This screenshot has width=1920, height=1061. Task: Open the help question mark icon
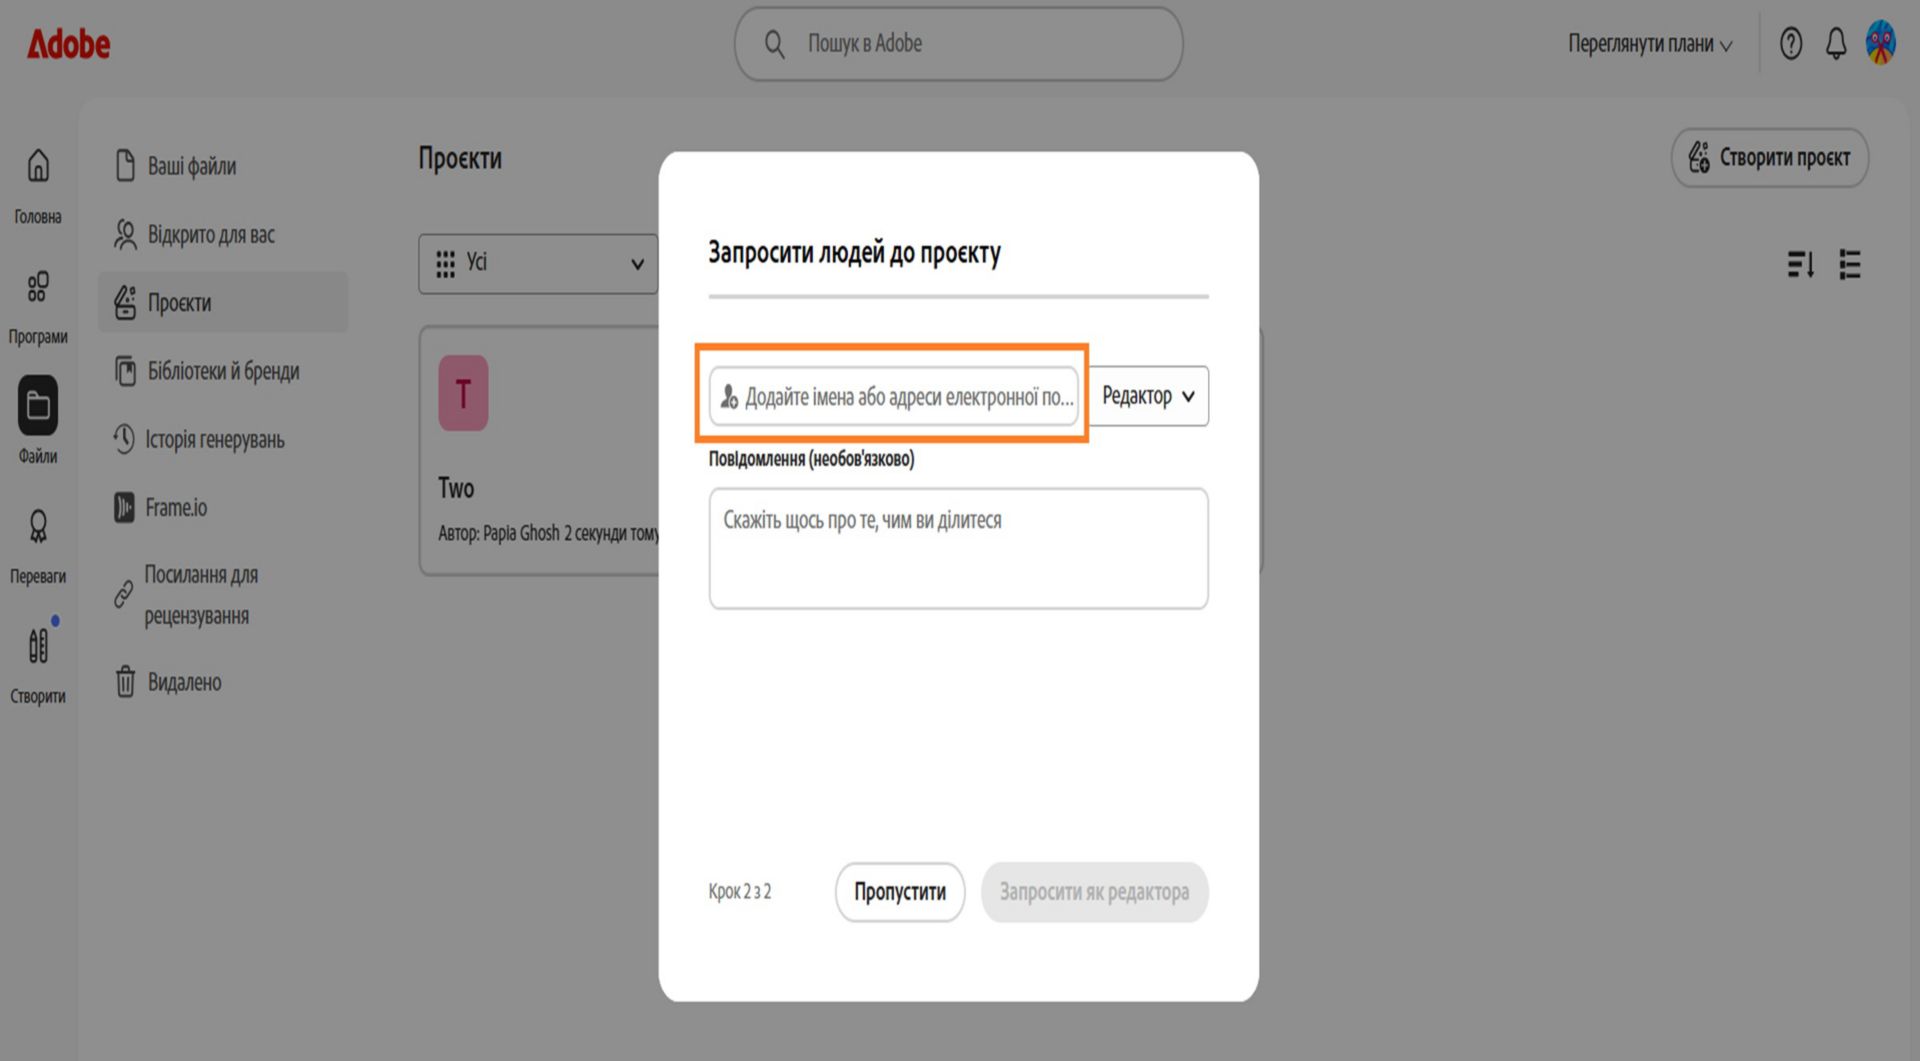pos(1791,44)
